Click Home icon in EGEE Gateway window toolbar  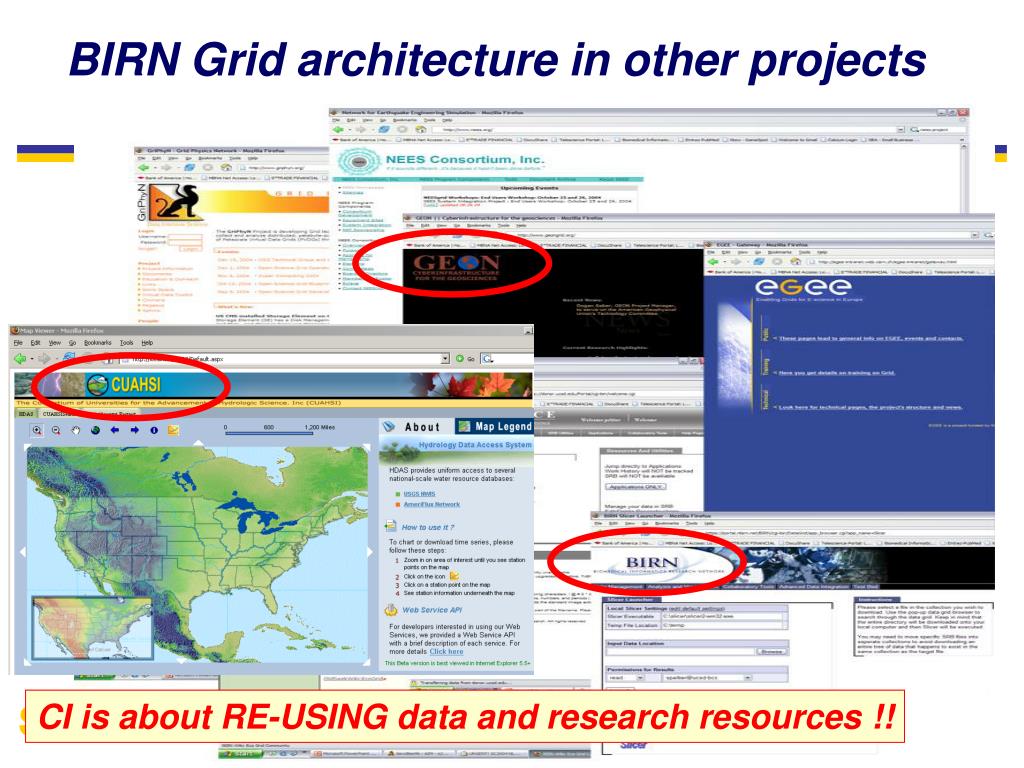795,261
